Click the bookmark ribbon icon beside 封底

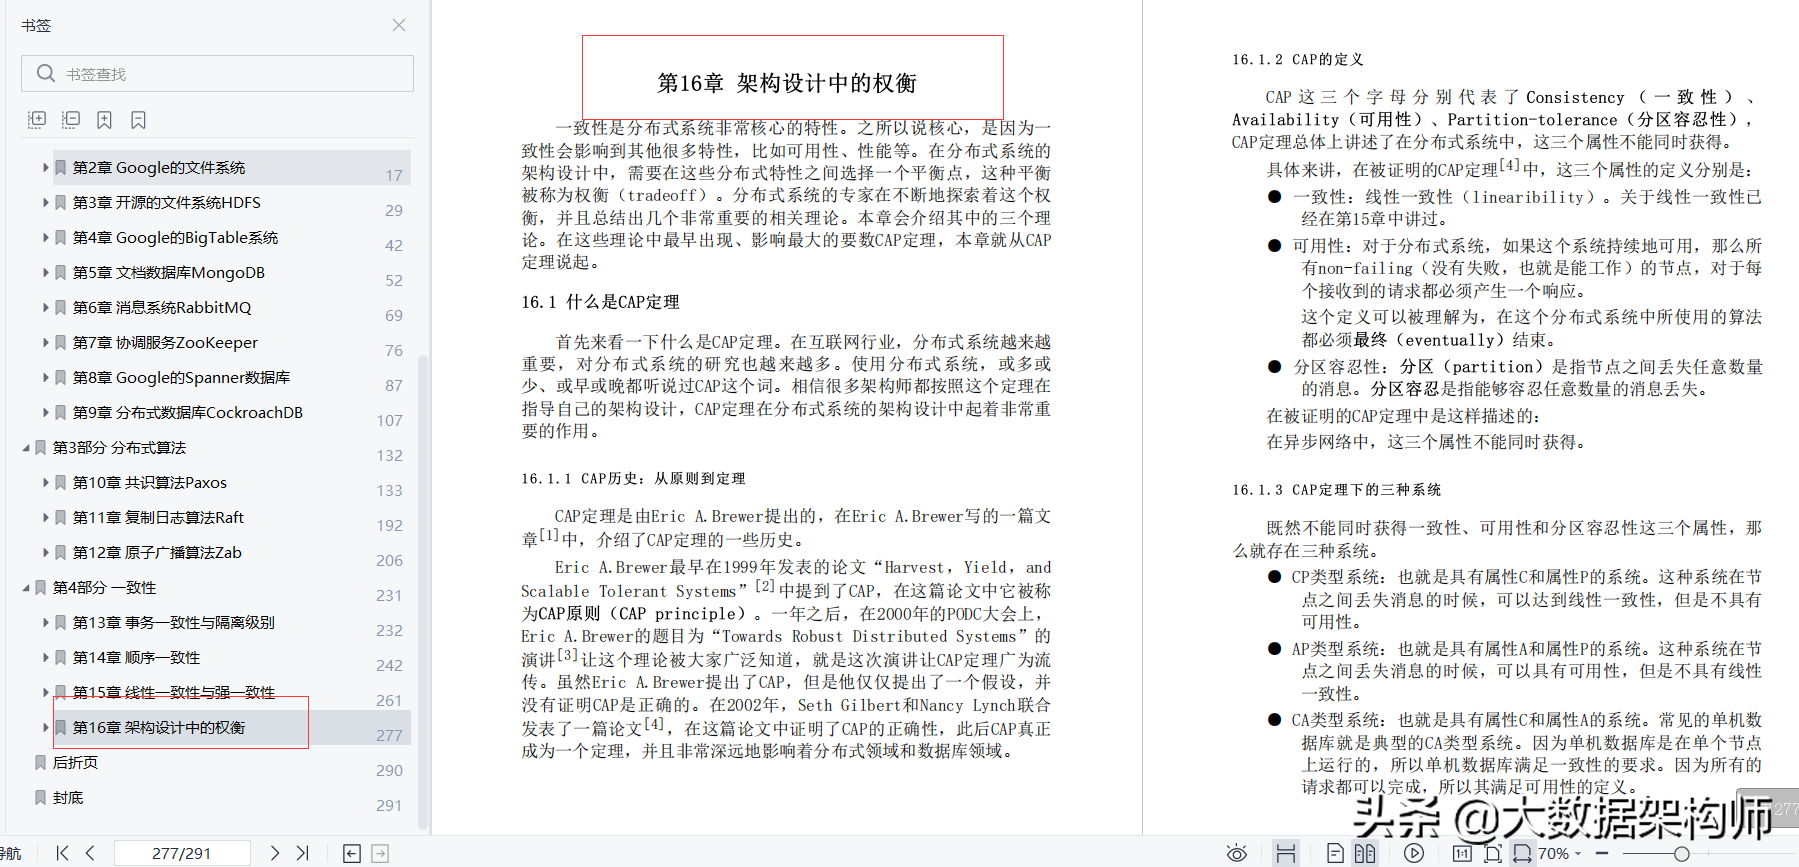40,797
